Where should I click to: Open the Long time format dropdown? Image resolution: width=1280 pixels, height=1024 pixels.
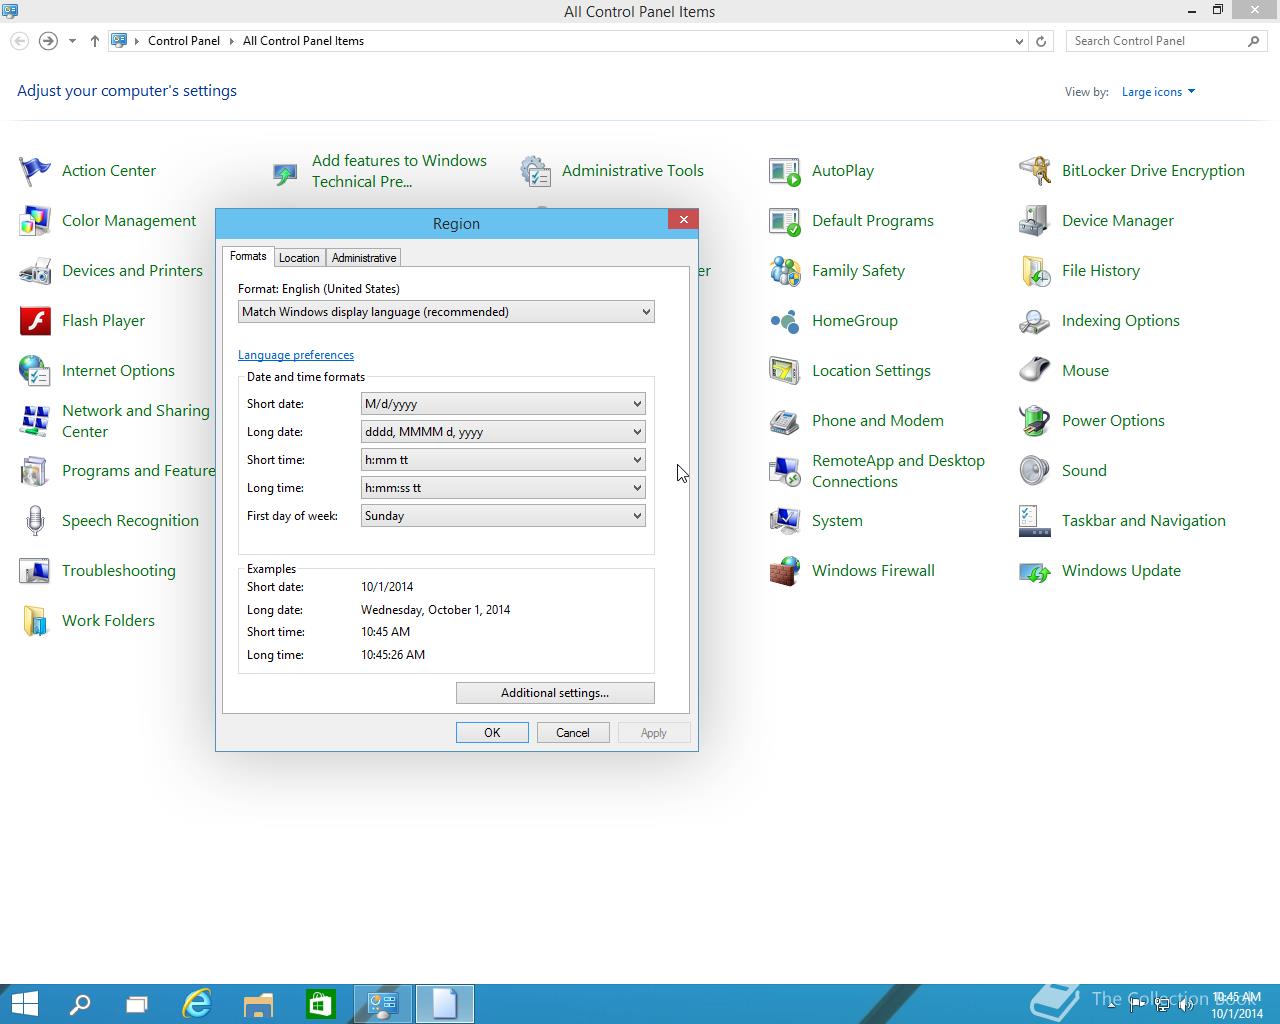(x=503, y=488)
